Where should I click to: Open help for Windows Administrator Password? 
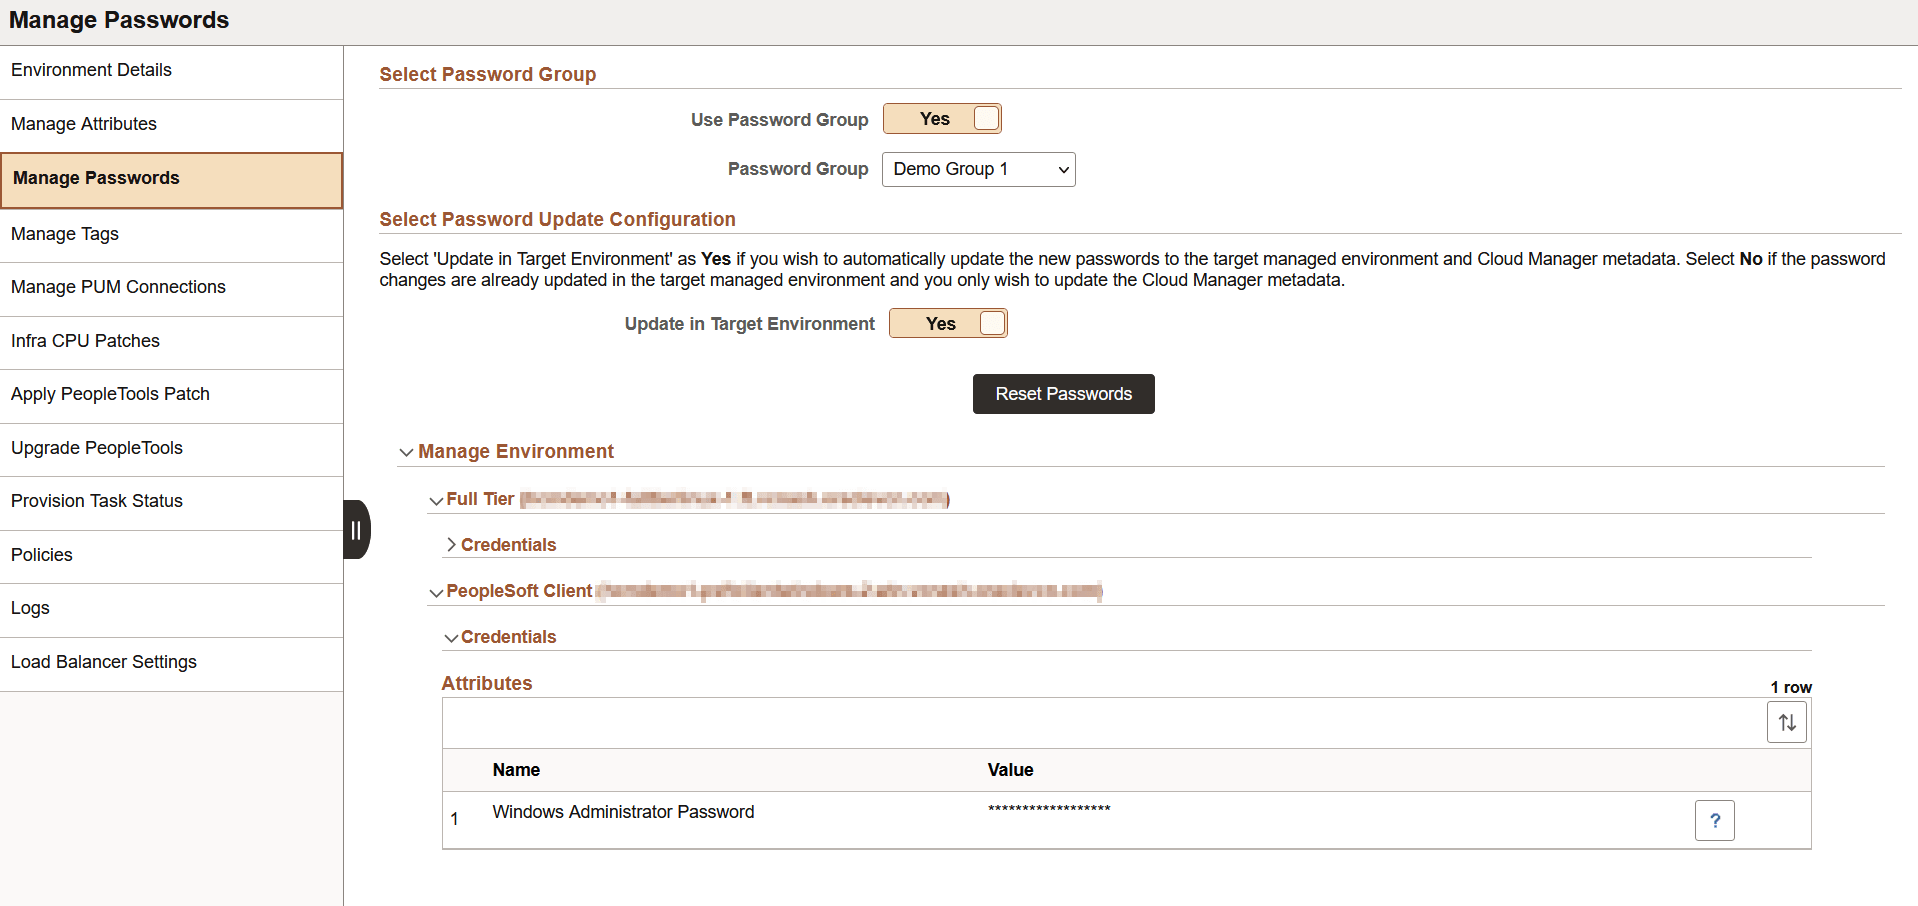tap(1715, 820)
